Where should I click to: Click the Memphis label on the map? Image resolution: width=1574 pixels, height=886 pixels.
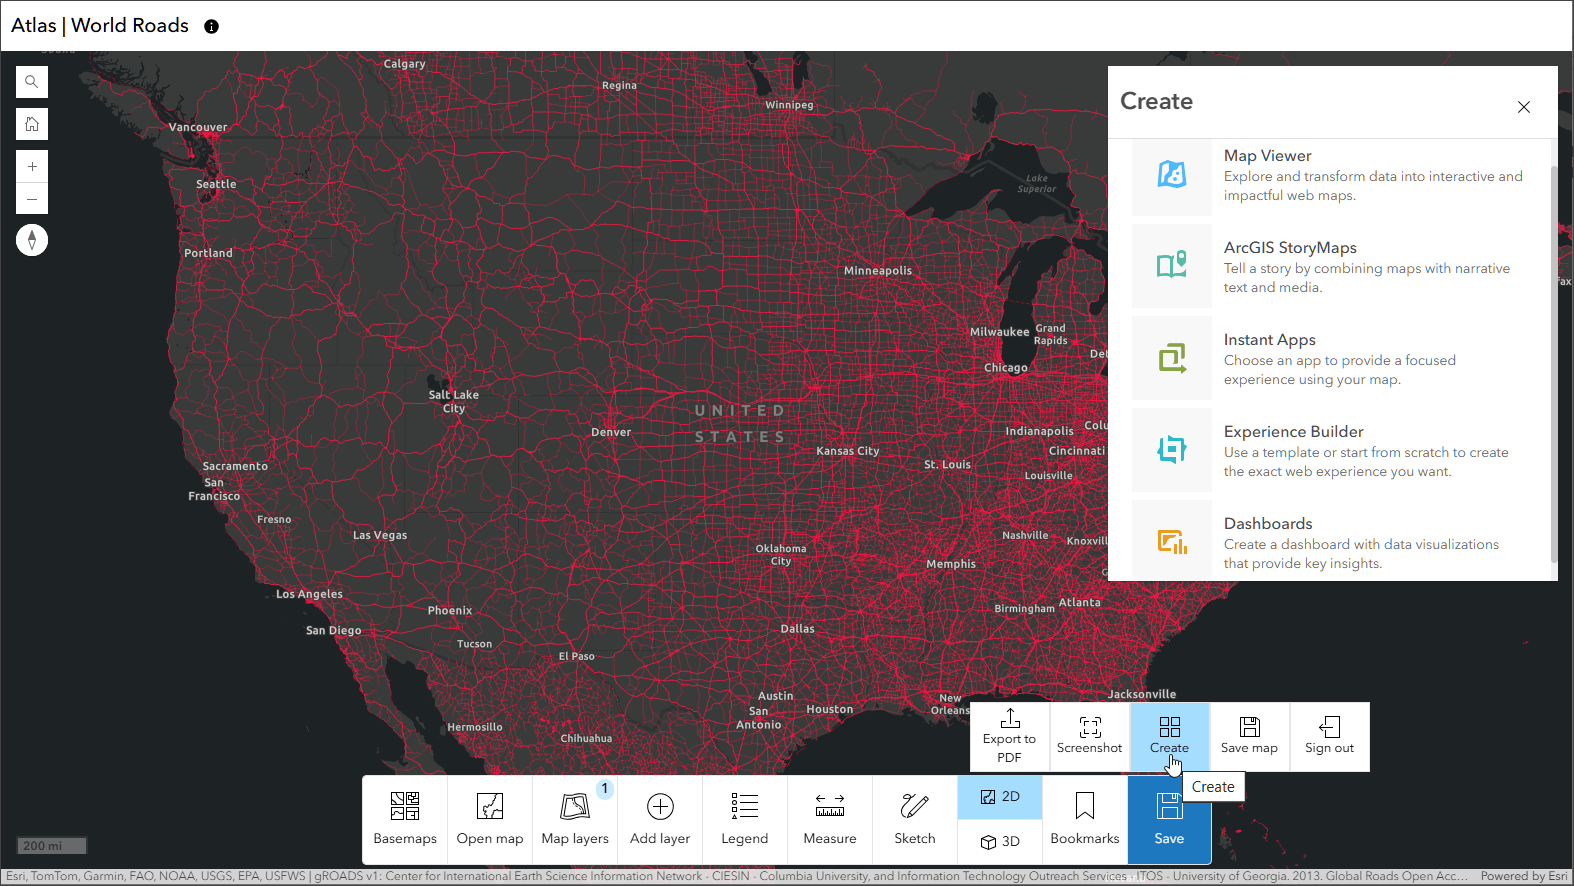coord(951,564)
